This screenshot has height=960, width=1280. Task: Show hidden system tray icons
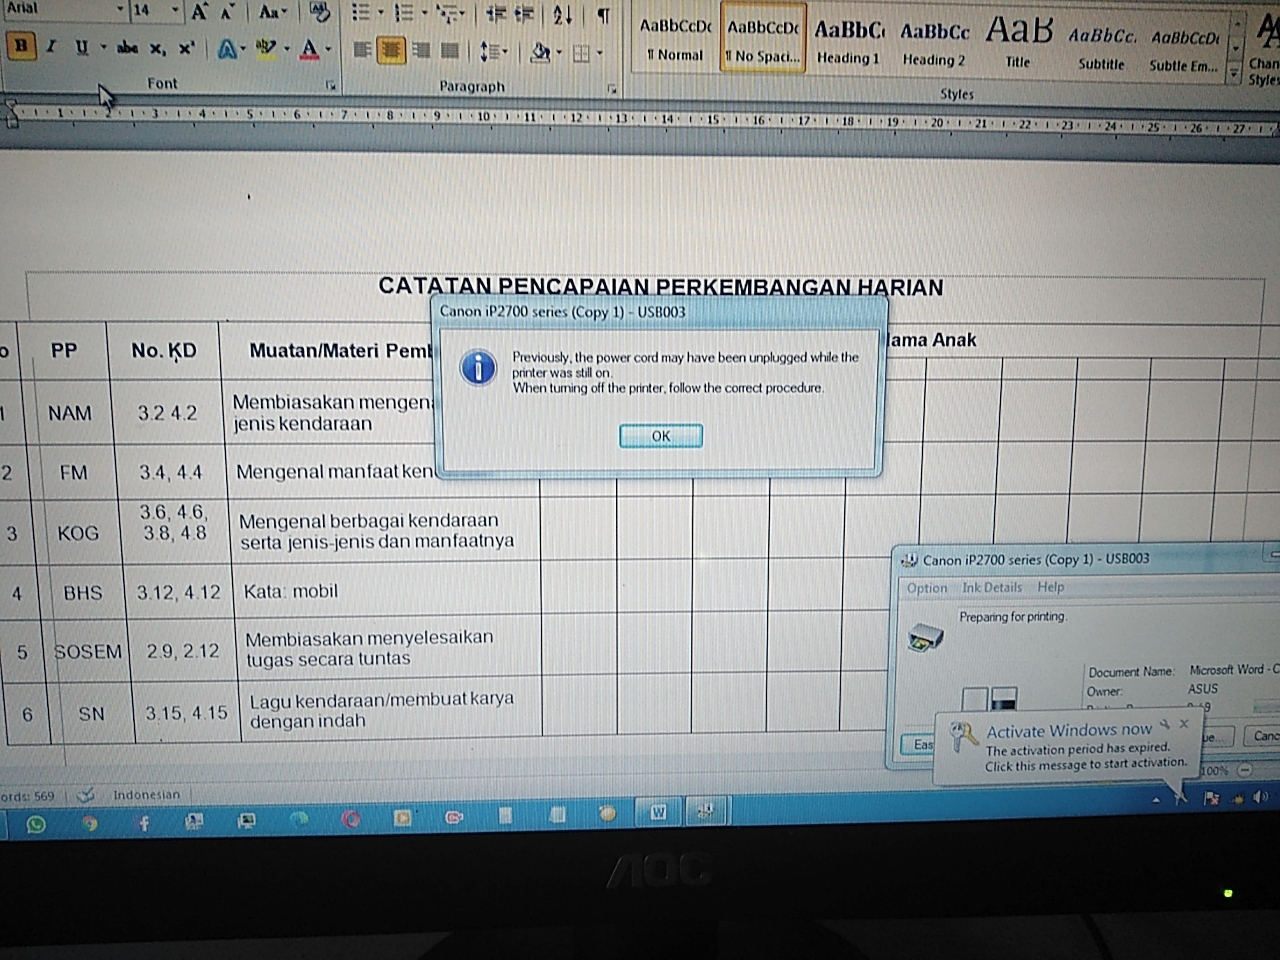1157,800
